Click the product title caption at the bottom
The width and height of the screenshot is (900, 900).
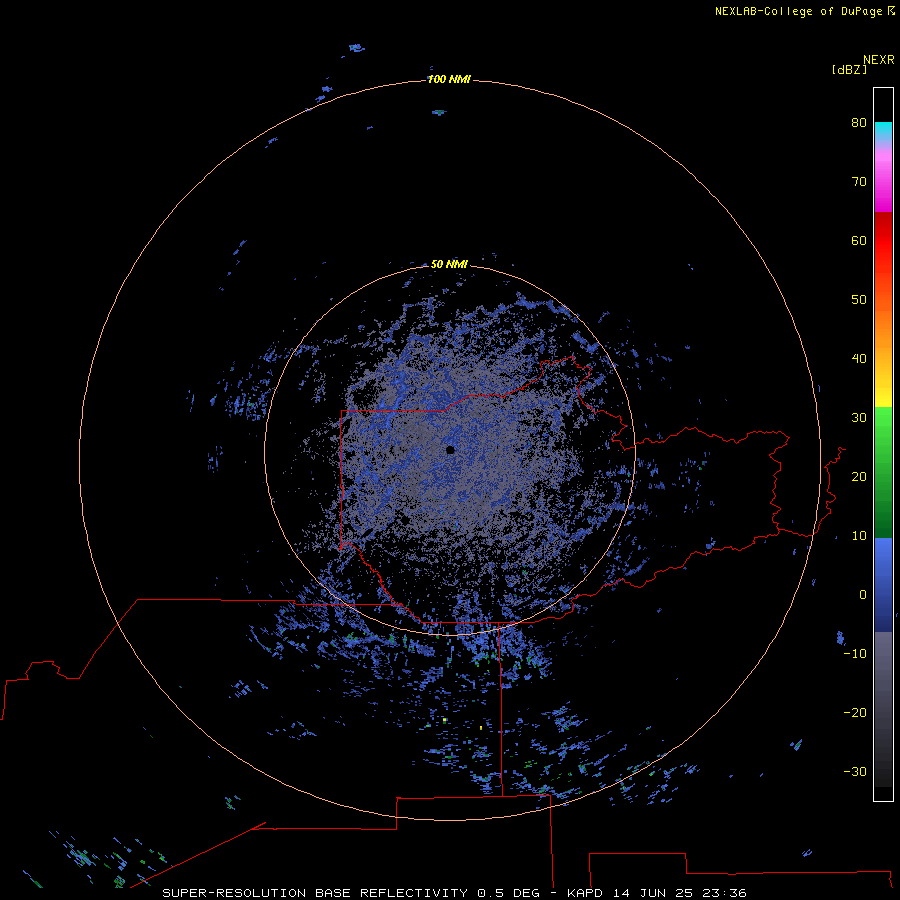[x=454, y=893]
